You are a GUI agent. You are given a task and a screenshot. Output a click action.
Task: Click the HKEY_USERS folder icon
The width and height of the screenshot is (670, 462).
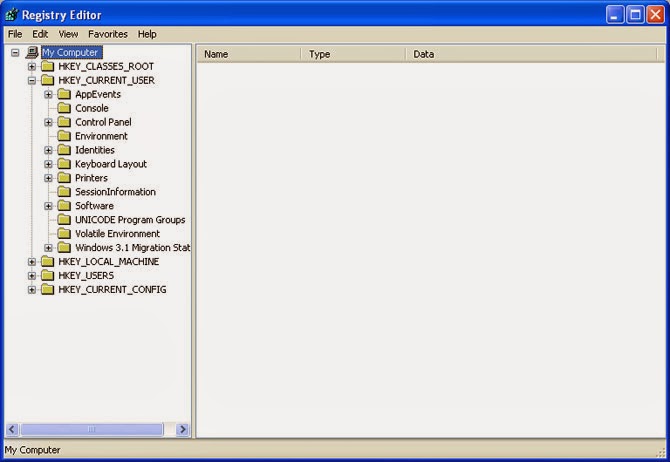pyautogui.click(x=47, y=276)
